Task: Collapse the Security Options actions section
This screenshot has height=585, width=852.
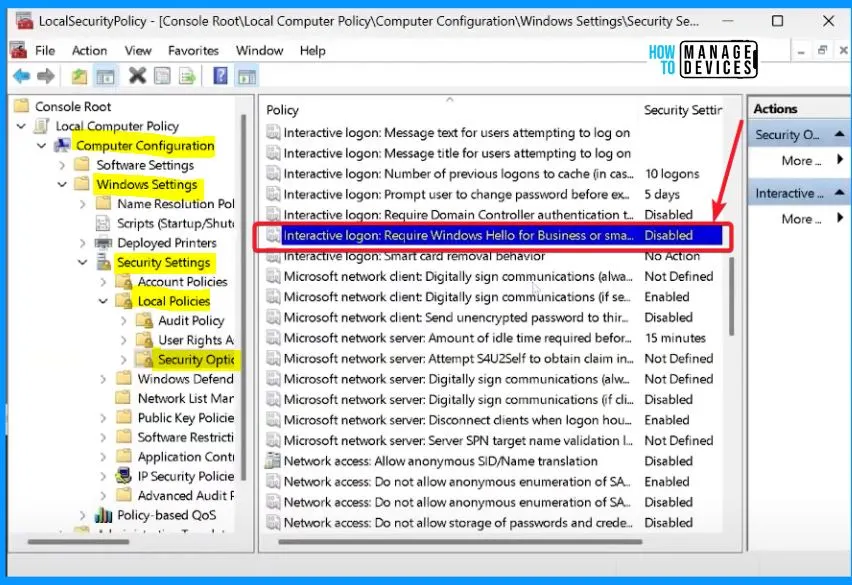Action: click(x=840, y=134)
